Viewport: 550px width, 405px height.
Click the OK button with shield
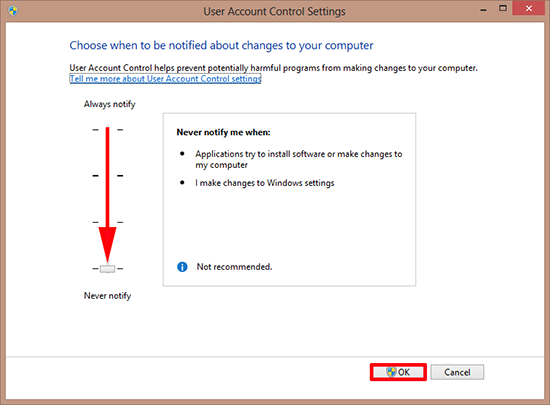click(398, 372)
